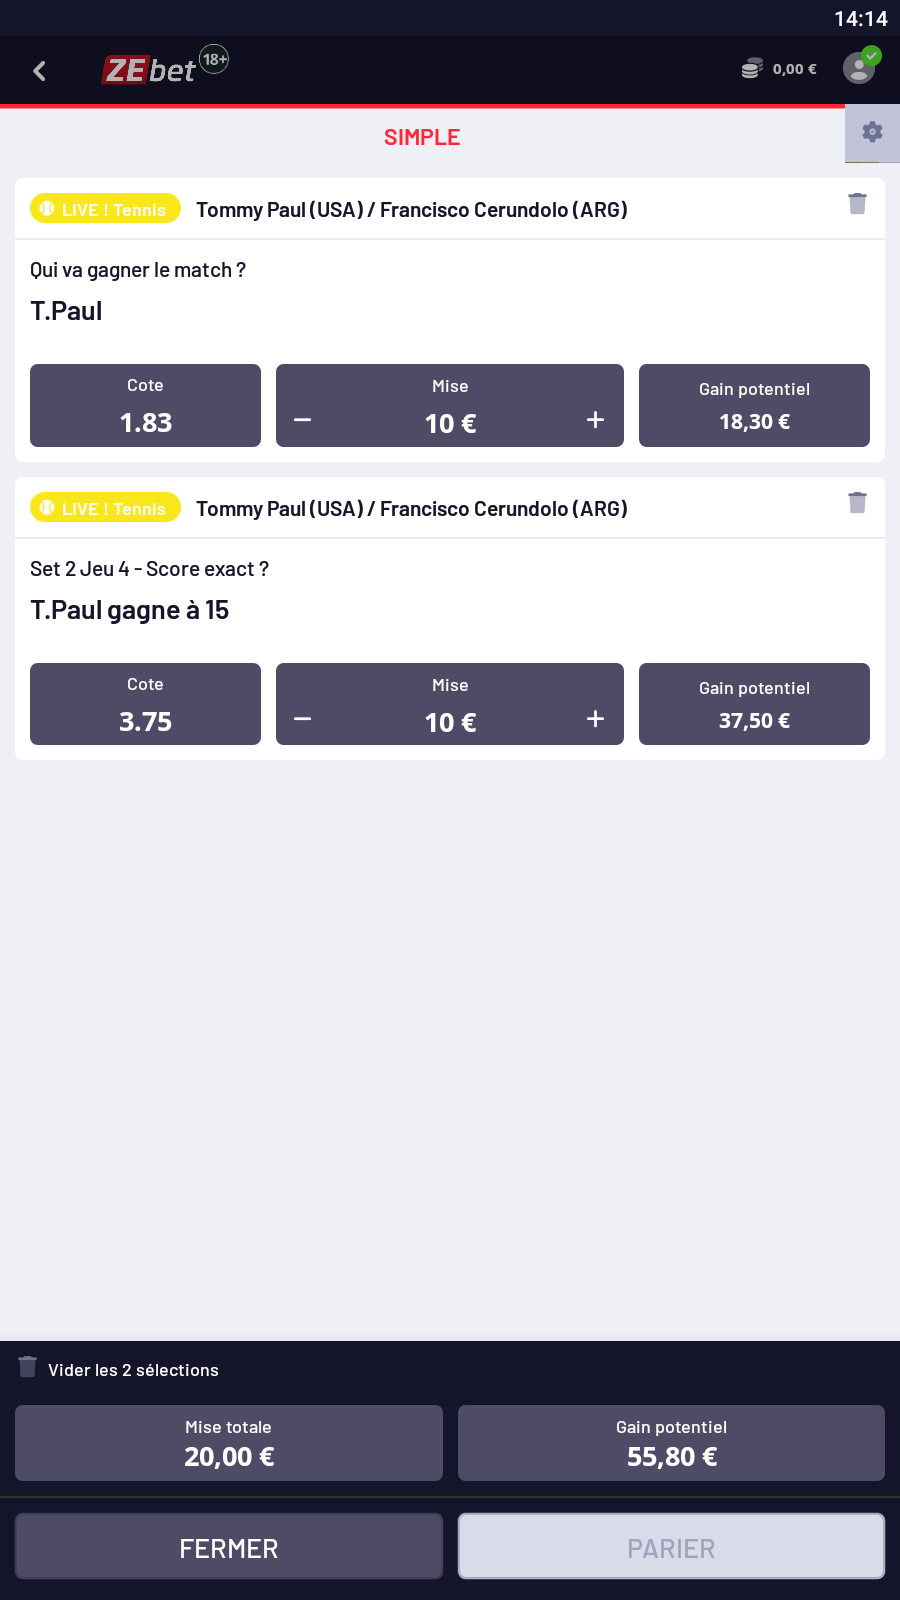The height and width of the screenshot is (1600, 900).
Task: Select the SIMPLE bet tab
Action: (x=422, y=138)
